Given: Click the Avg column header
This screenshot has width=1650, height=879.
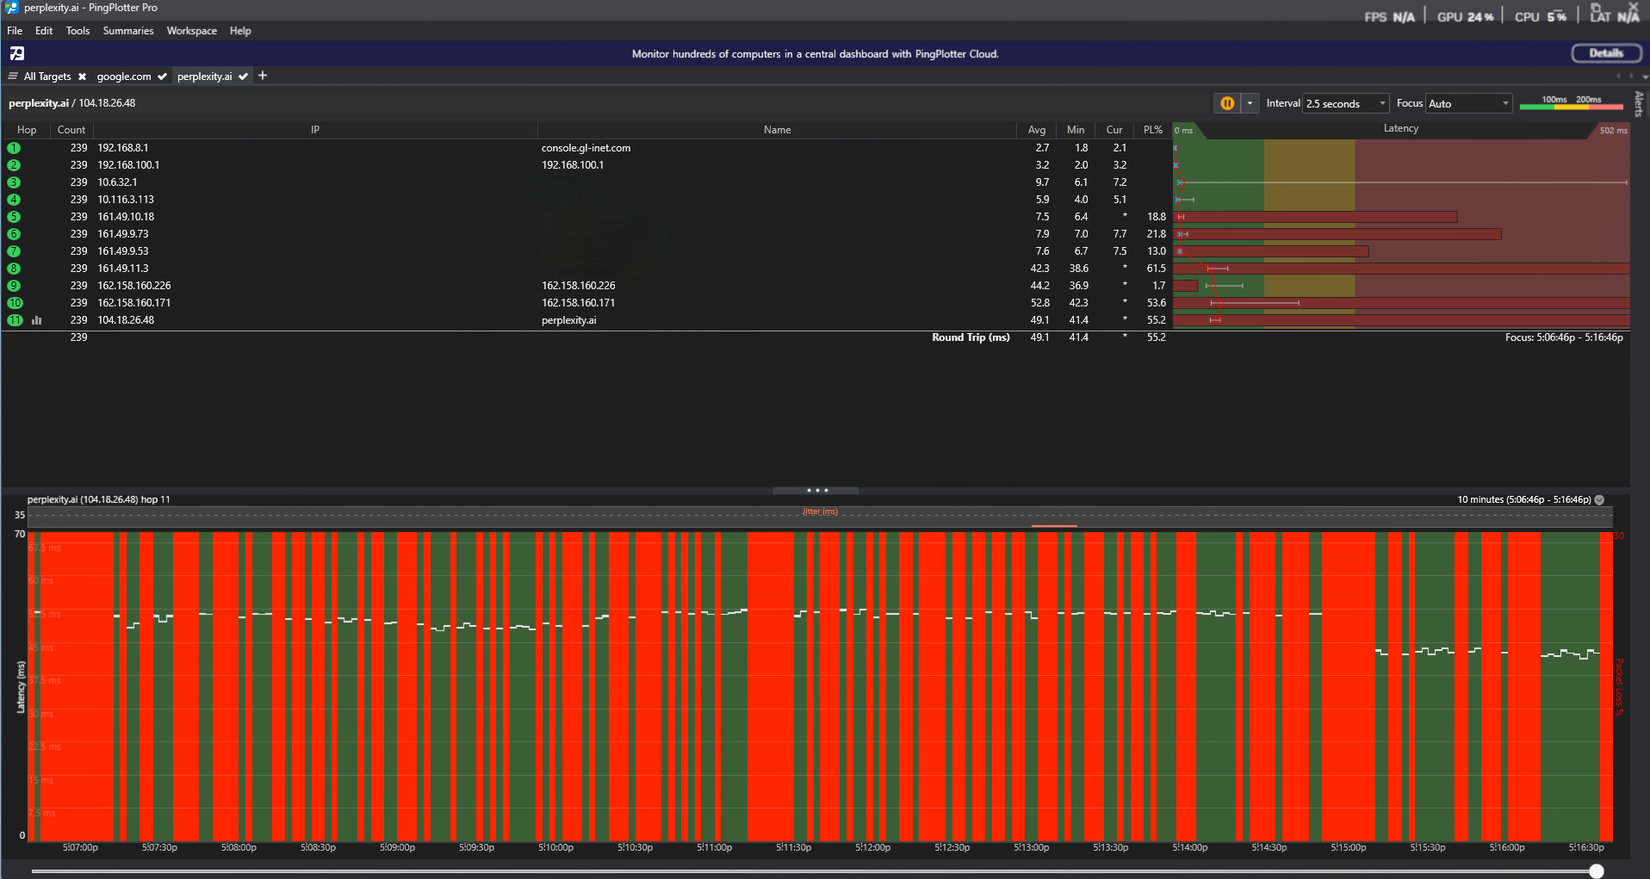Looking at the screenshot, I should (x=1036, y=130).
